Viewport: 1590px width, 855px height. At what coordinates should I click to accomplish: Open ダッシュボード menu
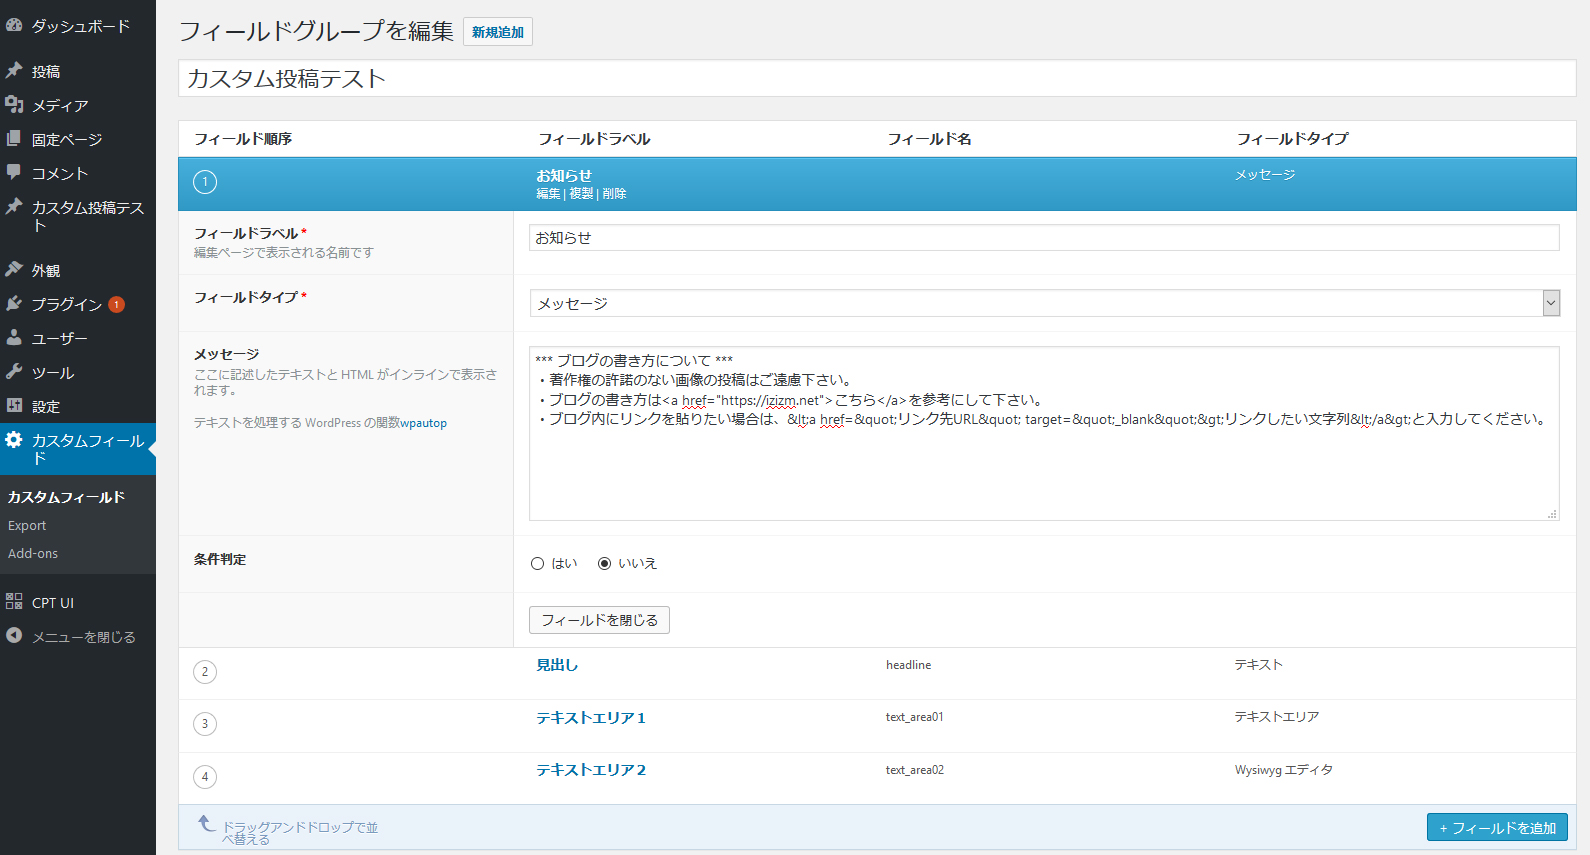[x=81, y=26]
